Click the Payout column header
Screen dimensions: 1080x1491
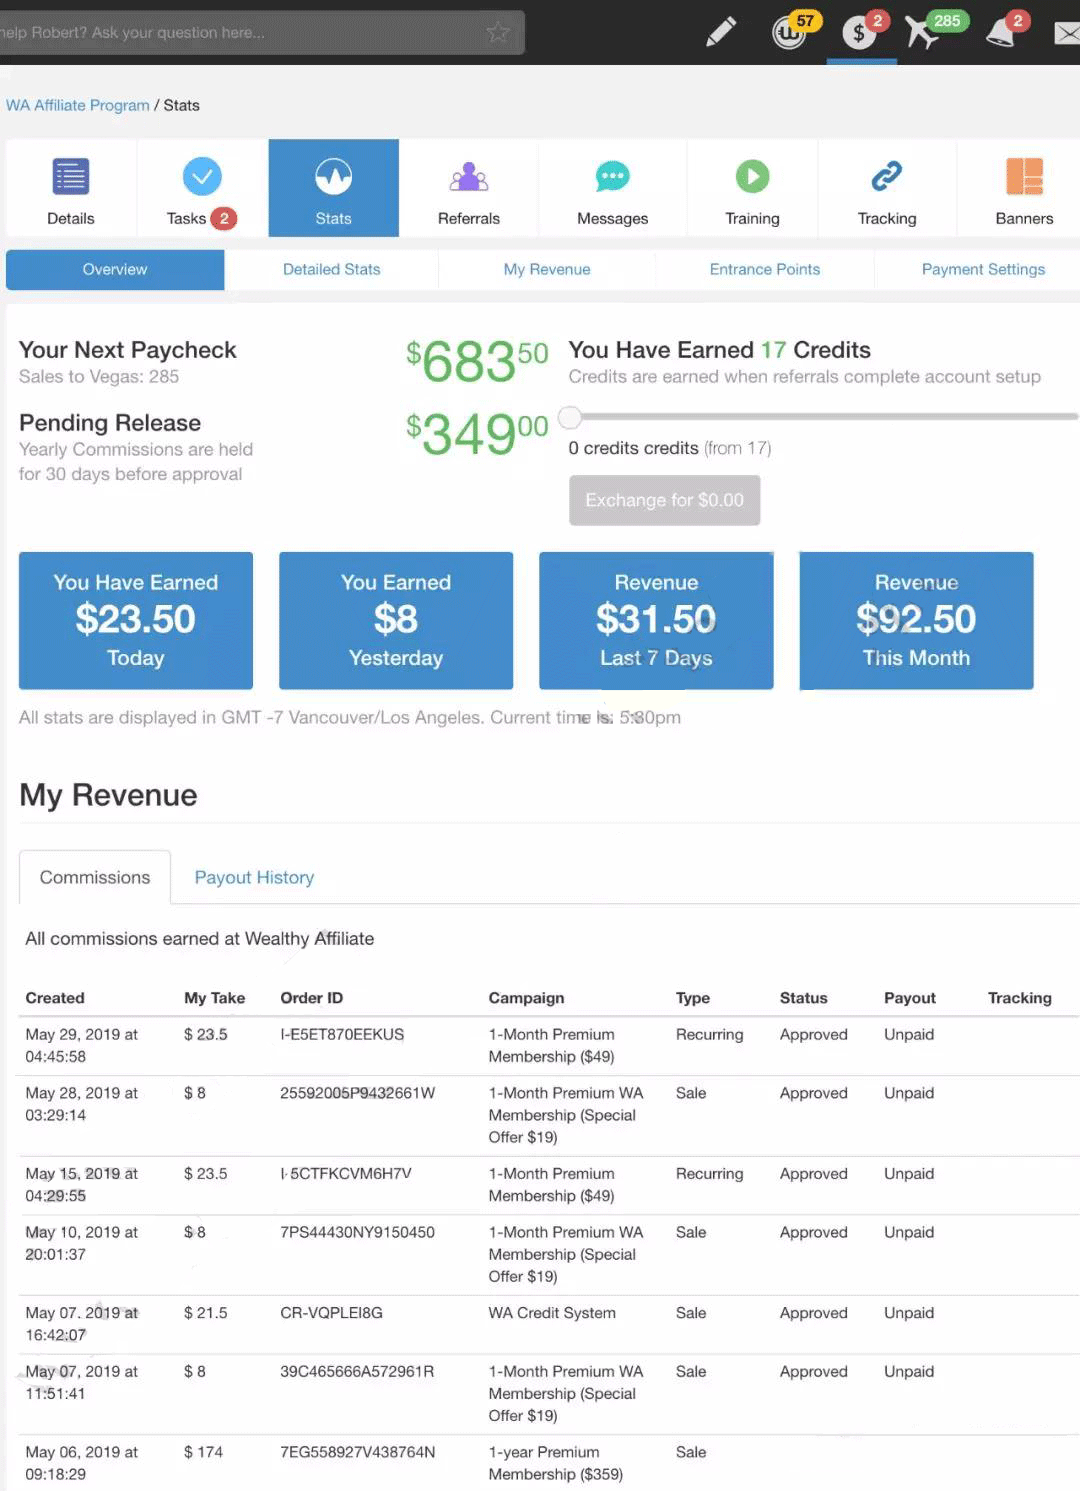pos(910,998)
